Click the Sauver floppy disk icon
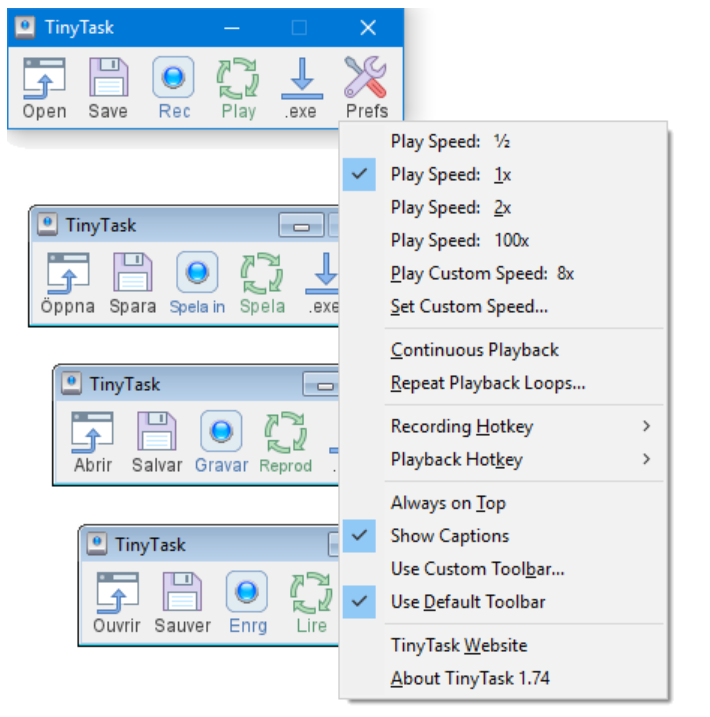The width and height of the screenshot is (710, 717). pyautogui.click(x=182, y=593)
